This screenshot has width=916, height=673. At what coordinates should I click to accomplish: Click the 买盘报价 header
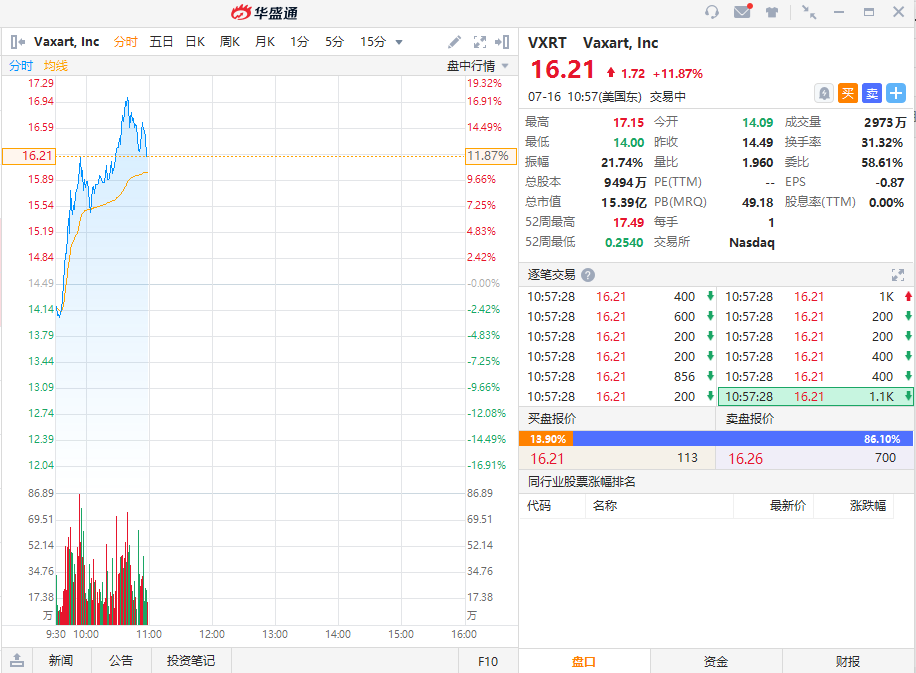552,419
